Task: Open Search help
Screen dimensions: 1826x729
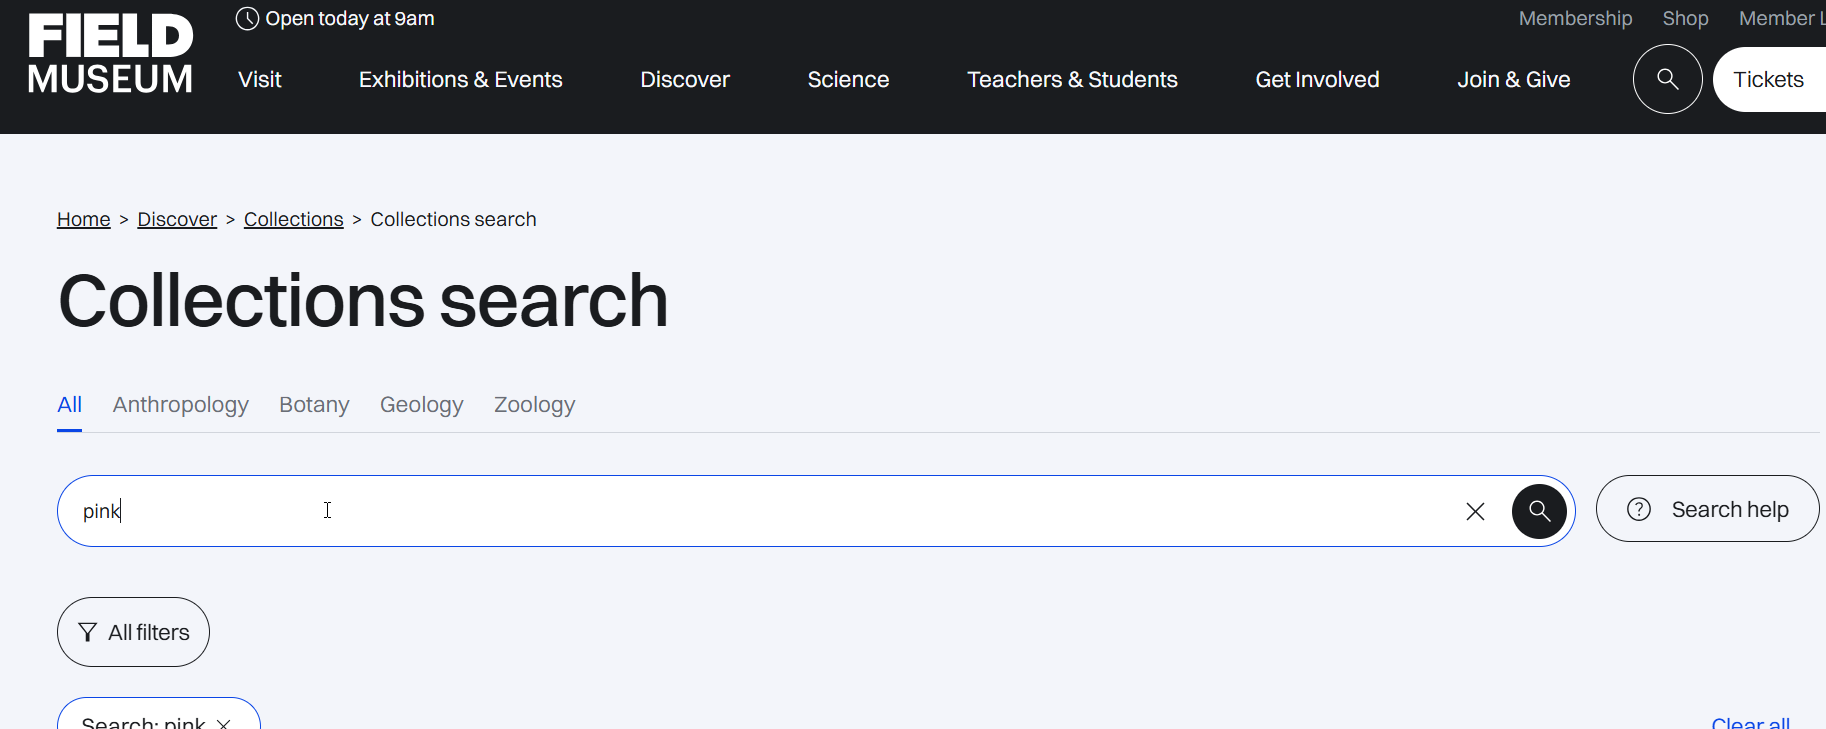Action: (1707, 509)
